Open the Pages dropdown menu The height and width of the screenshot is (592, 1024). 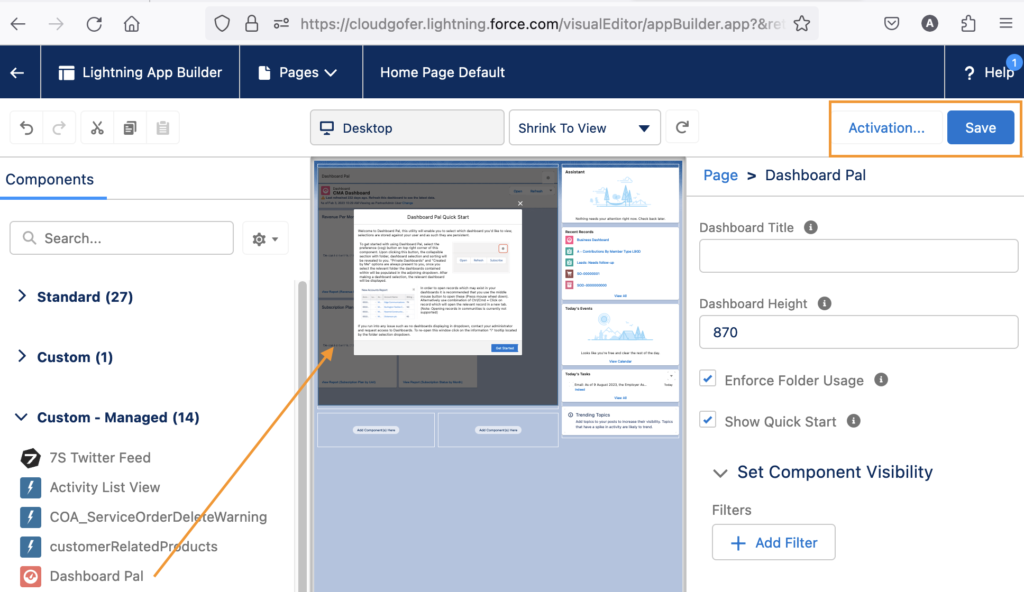[298, 73]
